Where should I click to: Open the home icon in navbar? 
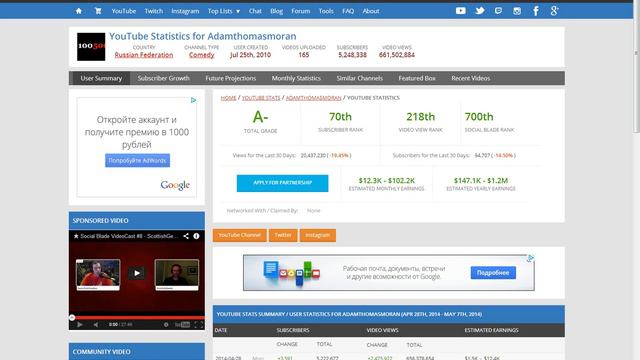click(x=79, y=11)
